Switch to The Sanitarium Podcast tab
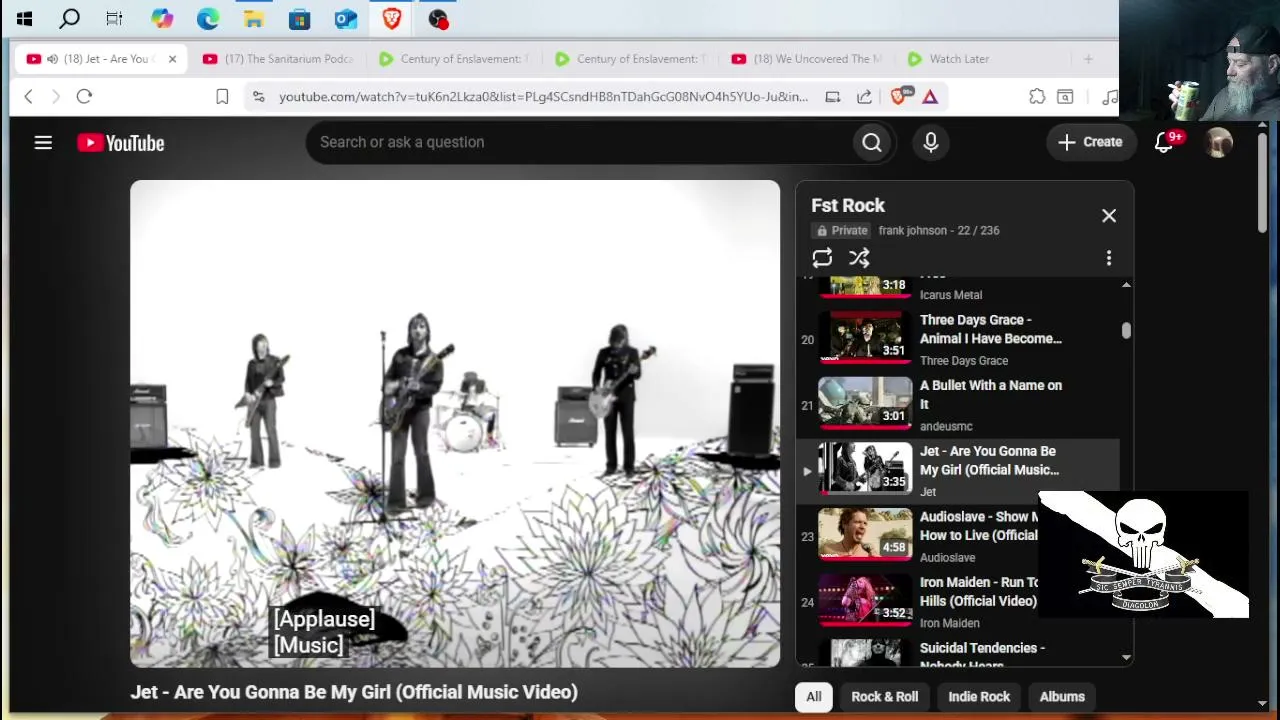The height and width of the screenshot is (720, 1280). (278, 59)
